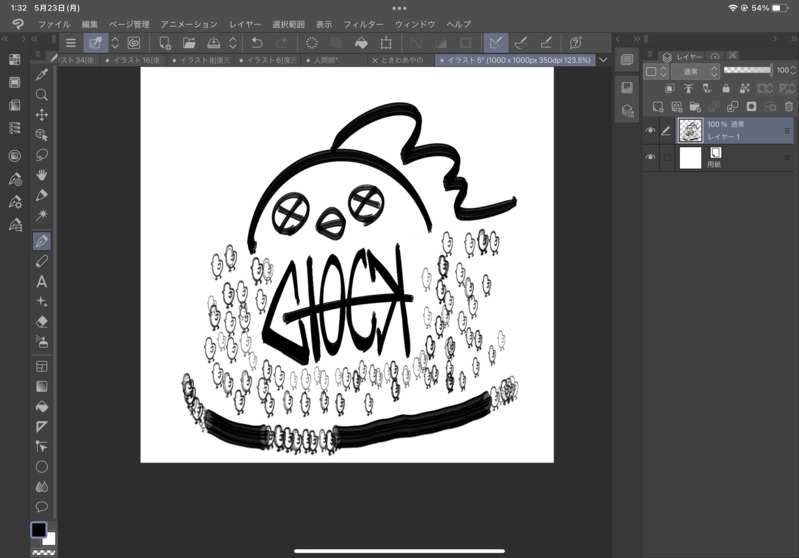The image size is (799, 558).
Task: Click the Open file folder icon
Action: 189,43
